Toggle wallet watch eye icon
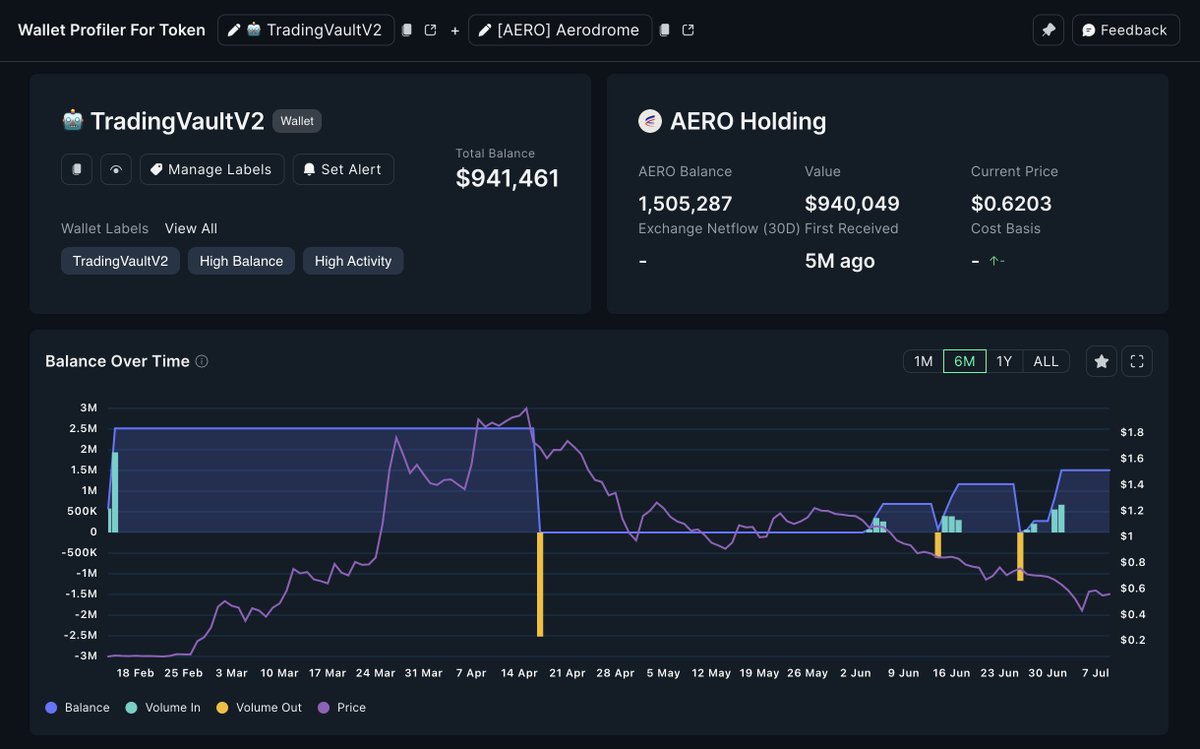The image size is (1200, 749). [x=116, y=169]
